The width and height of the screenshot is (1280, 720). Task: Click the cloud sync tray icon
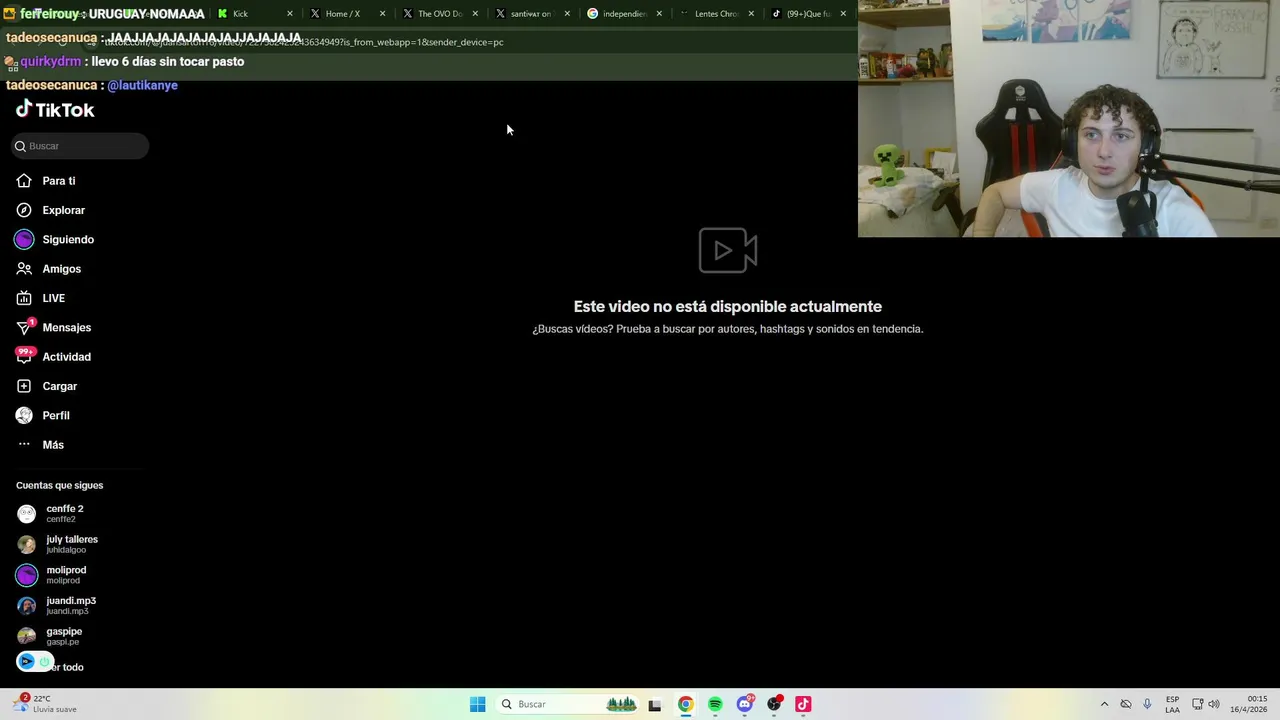[1125, 704]
